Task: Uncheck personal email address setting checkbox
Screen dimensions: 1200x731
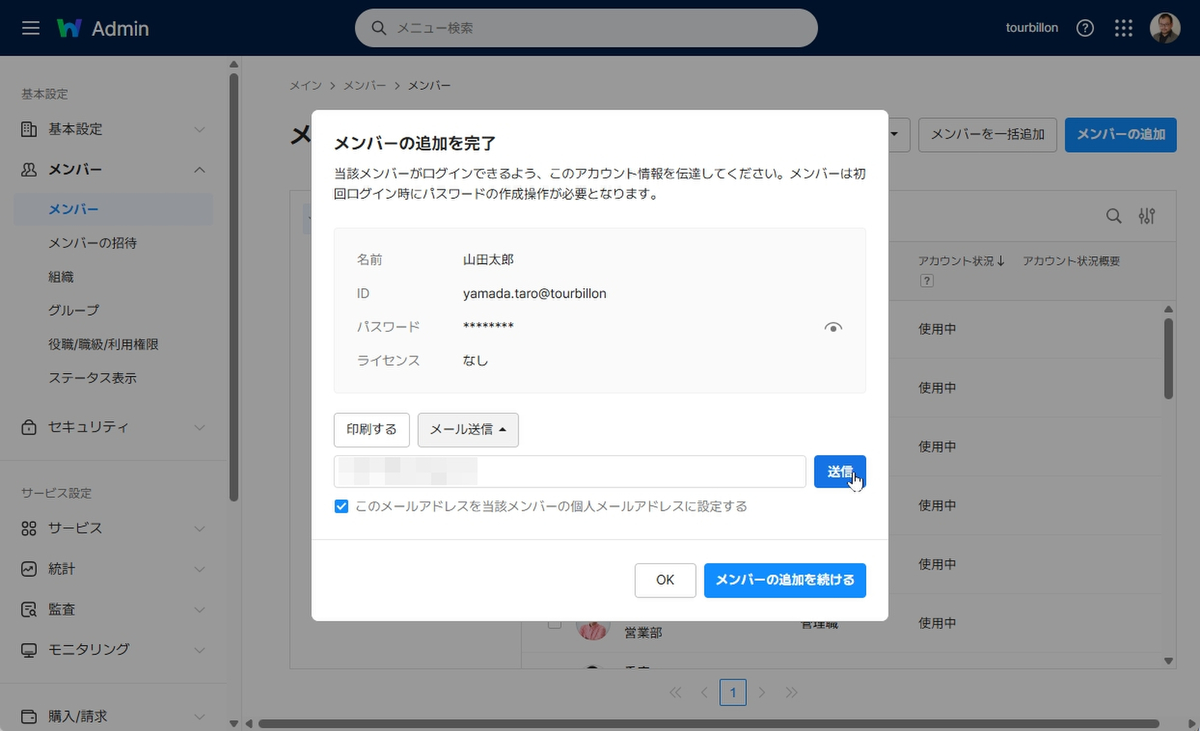Action: point(342,506)
